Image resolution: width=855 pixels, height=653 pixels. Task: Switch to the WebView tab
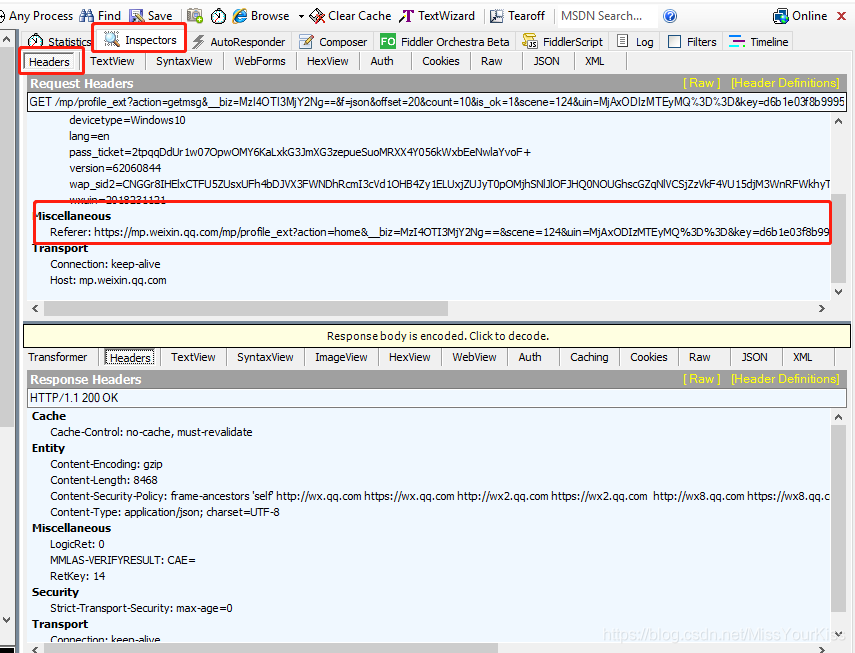[474, 357]
